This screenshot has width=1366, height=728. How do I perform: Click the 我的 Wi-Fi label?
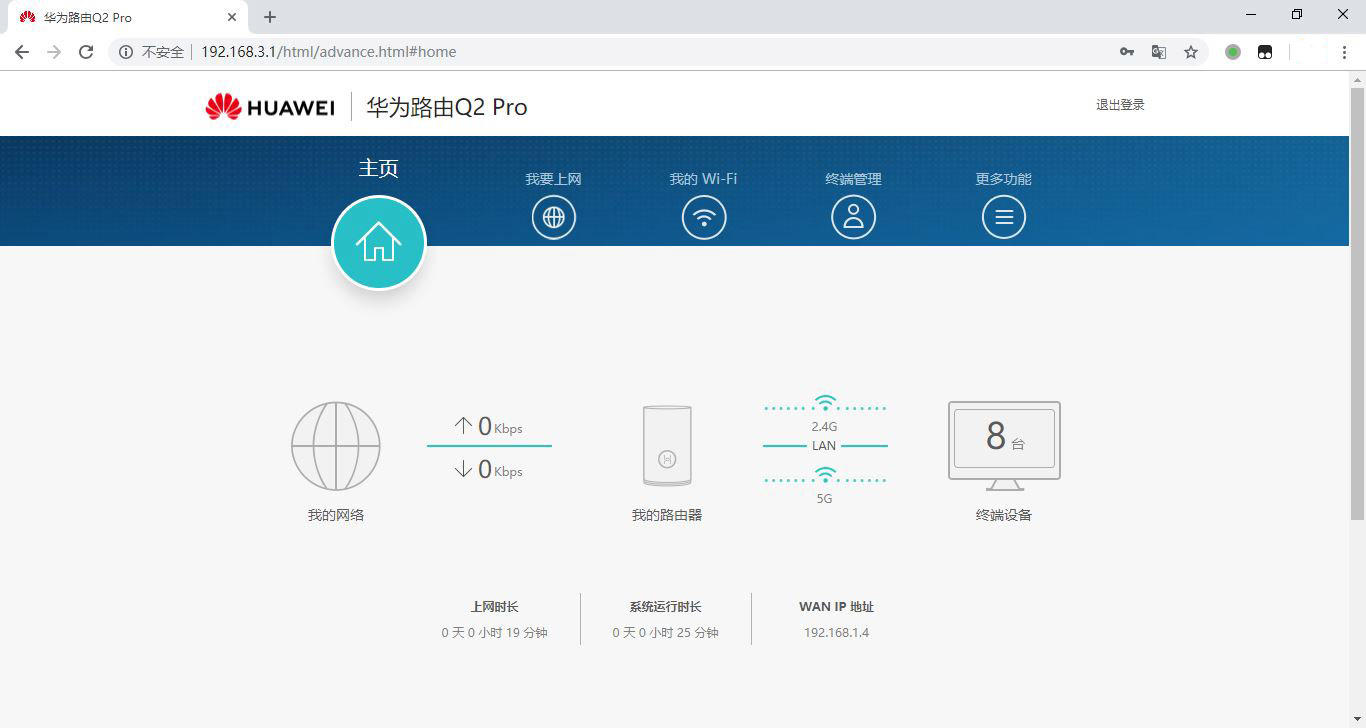point(704,179)
